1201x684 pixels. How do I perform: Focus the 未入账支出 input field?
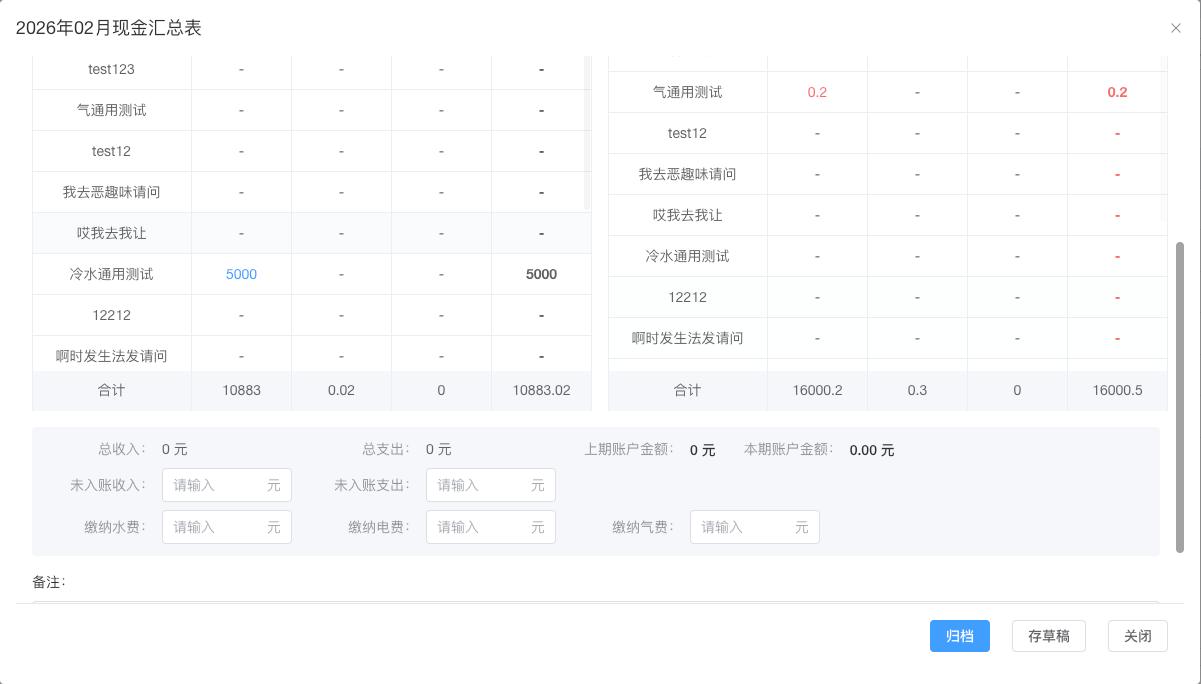click(x=491, y=485)
